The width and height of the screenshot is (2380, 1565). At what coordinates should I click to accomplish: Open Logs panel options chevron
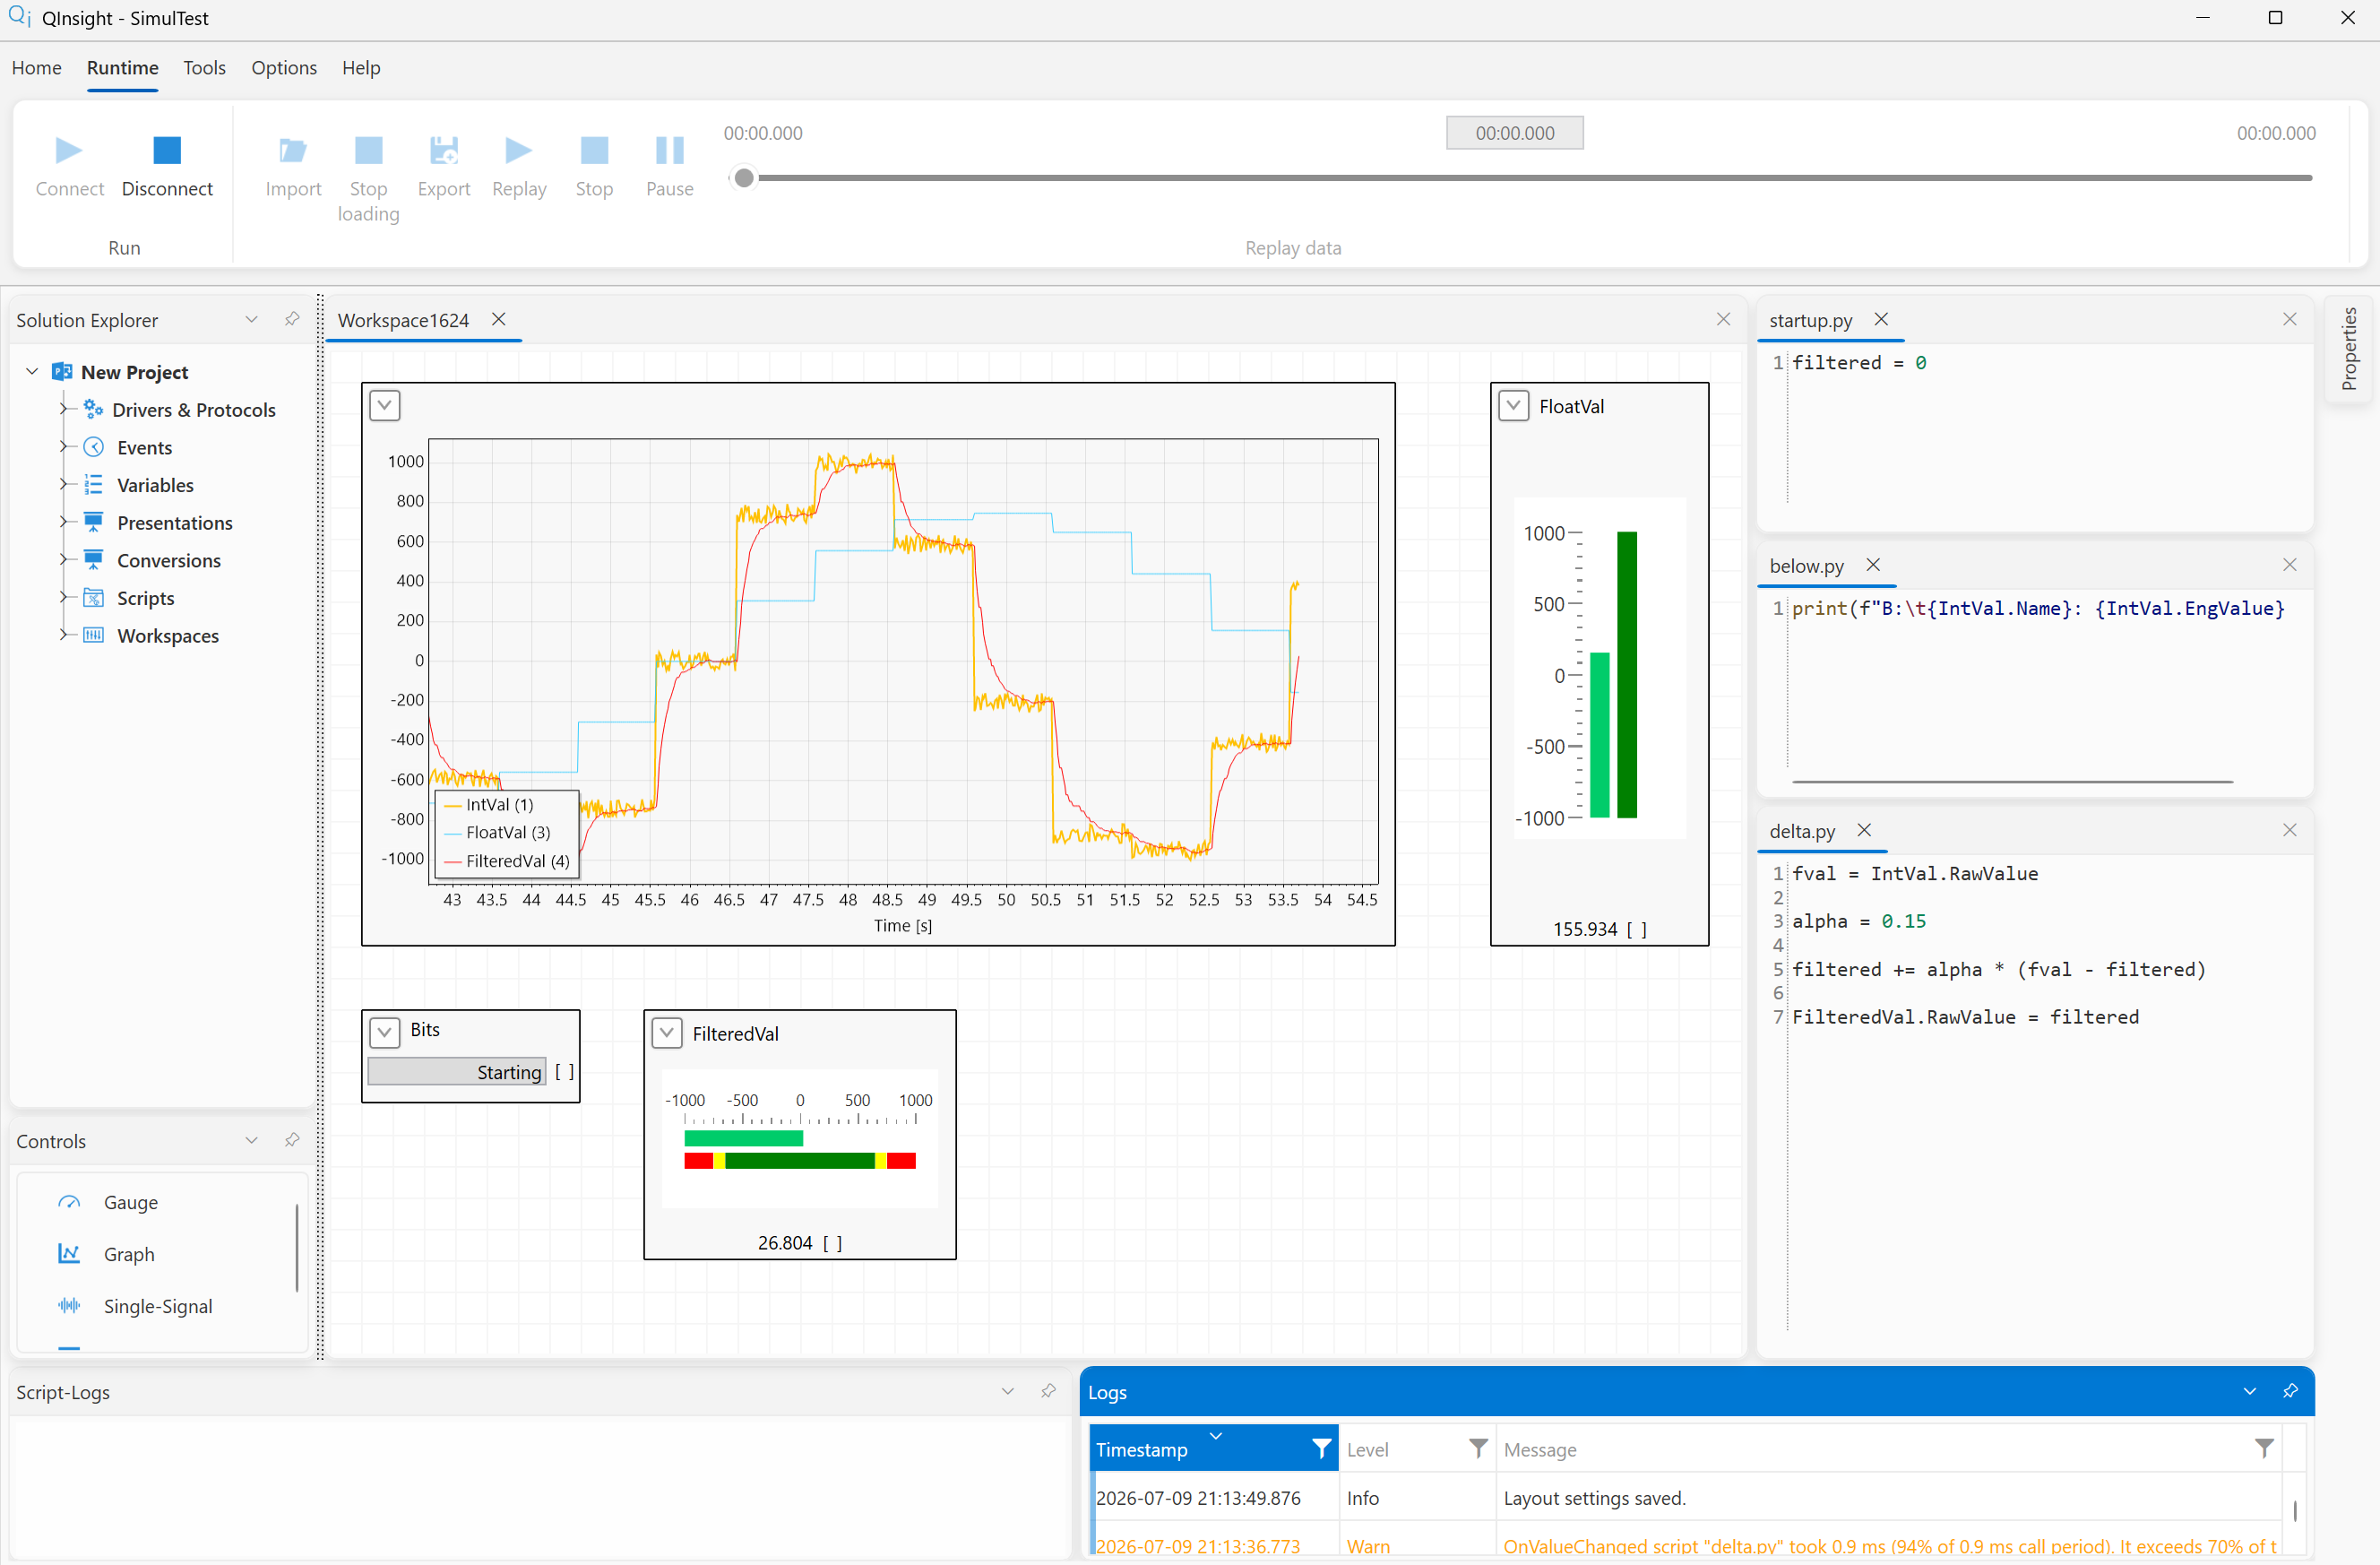[x=2249, y=1391]
